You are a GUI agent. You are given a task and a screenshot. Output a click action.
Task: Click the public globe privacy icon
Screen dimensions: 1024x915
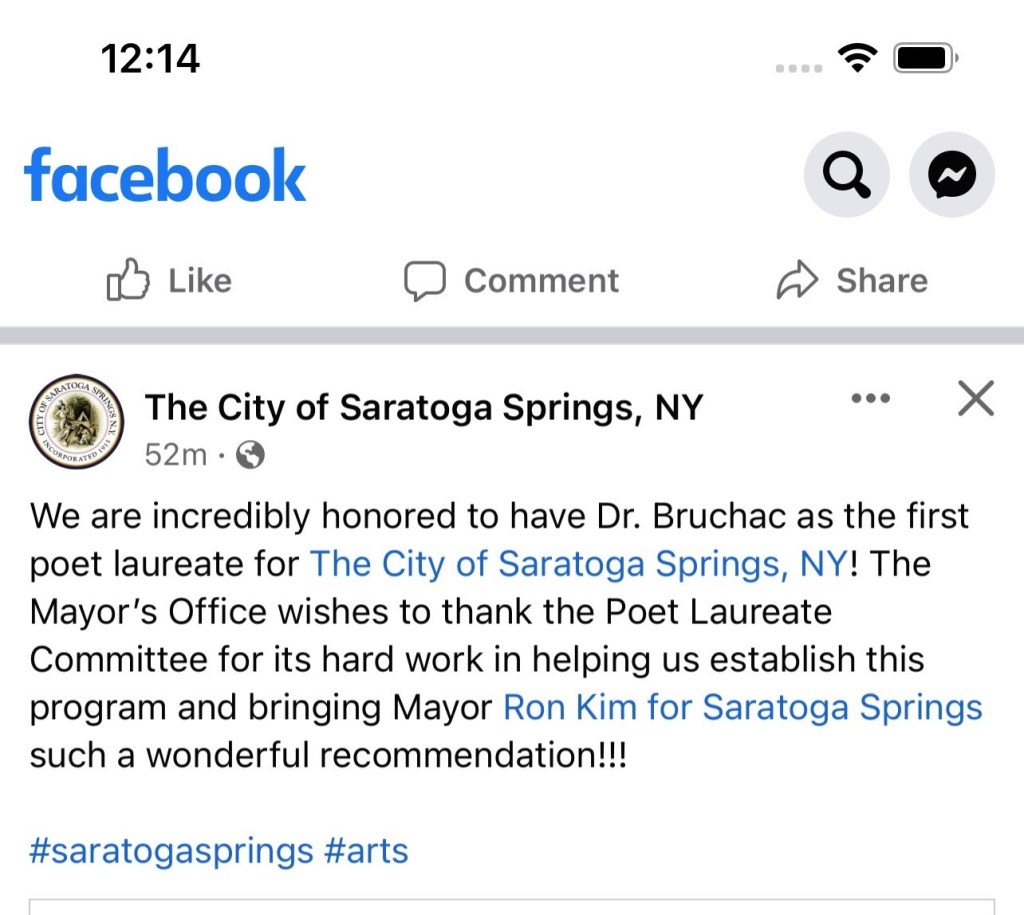(x=250, y=456)
